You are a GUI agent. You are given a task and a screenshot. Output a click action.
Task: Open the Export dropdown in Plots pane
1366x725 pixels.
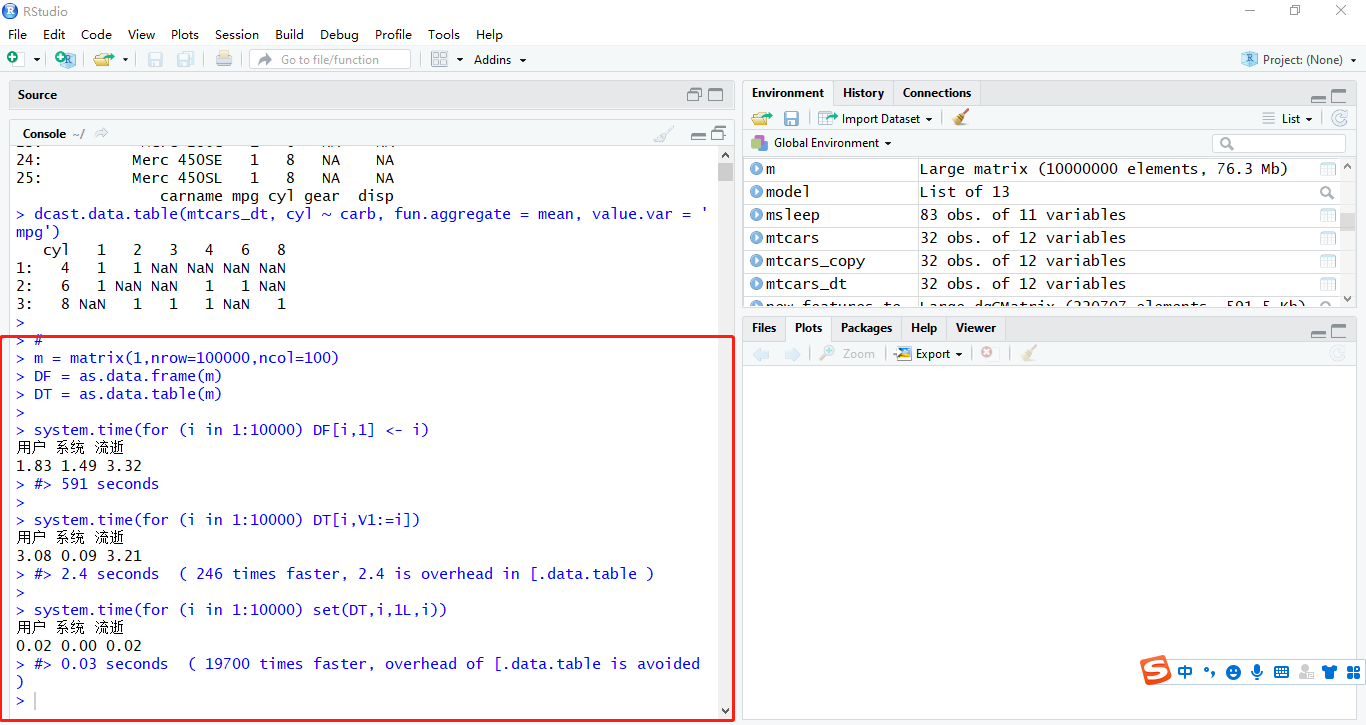coord(928,353)
